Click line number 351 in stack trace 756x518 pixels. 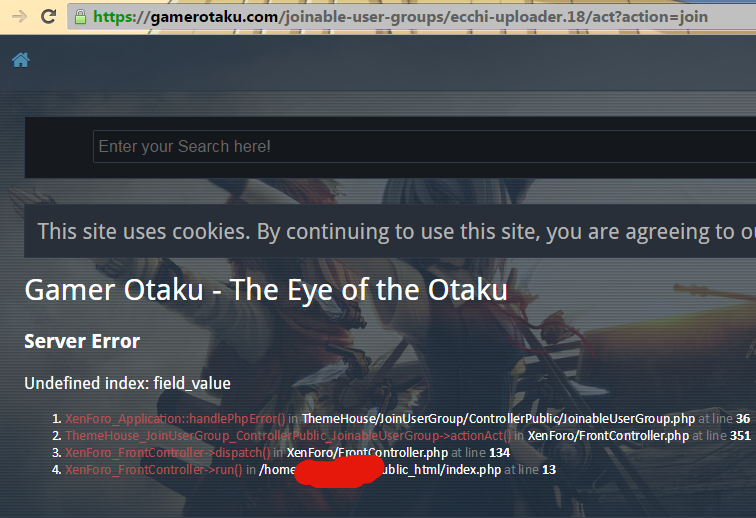click(x=740, y=436)
